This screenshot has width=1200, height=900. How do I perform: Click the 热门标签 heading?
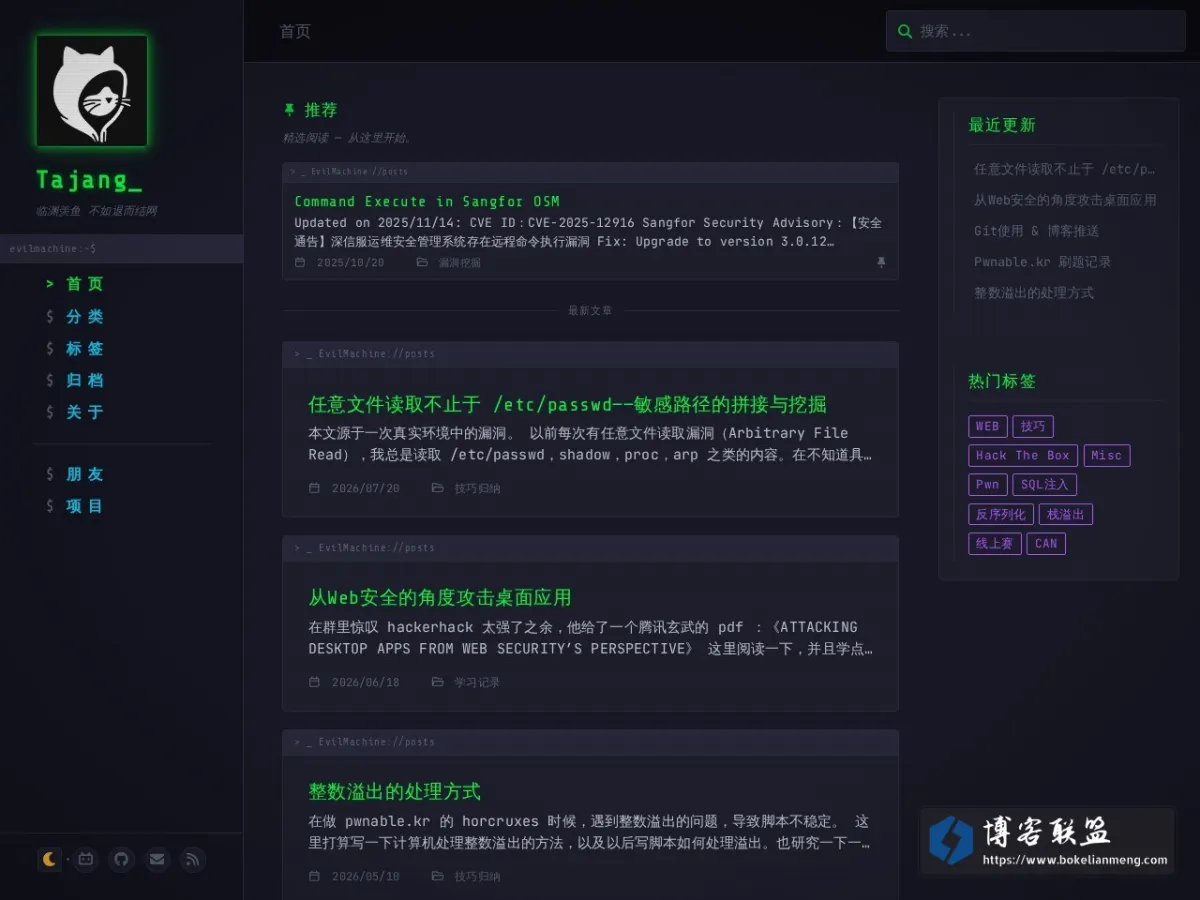1001,381
